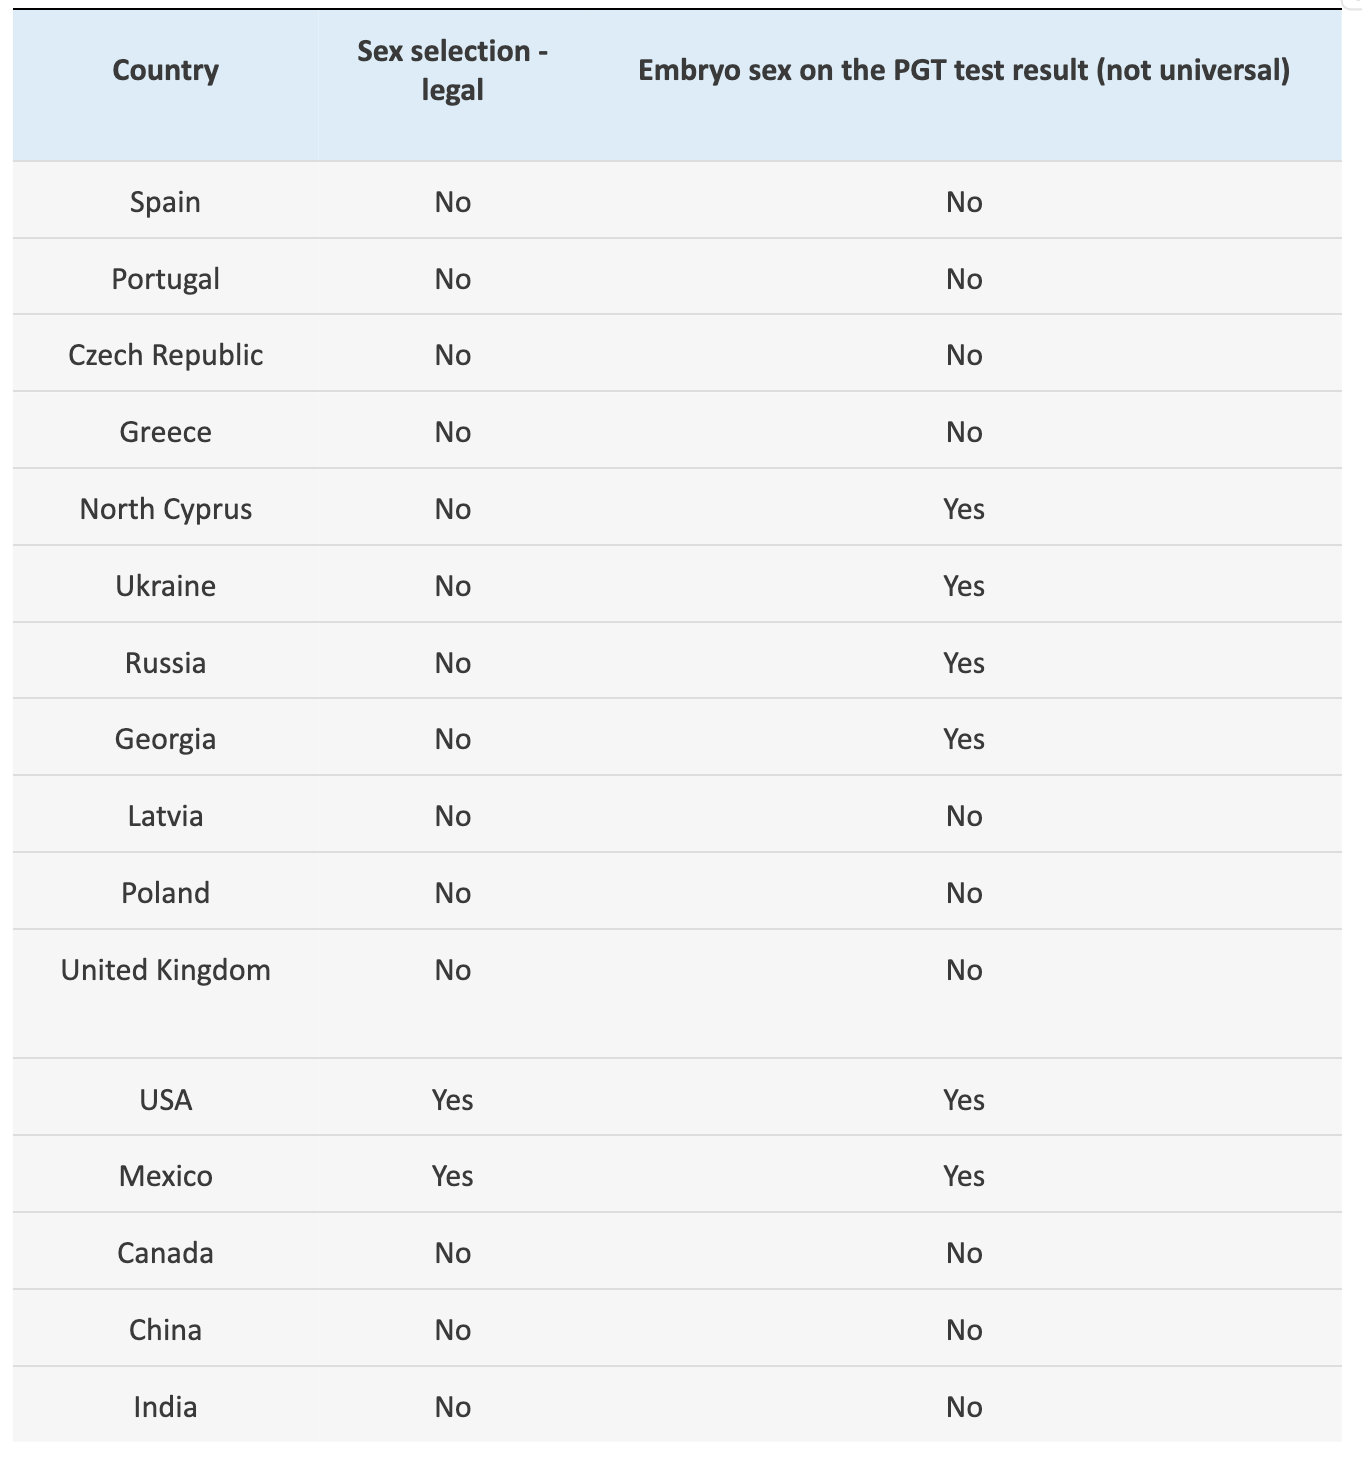
Task: Click the 'Sex selection - legal' header
Action: click(x=452, y=70)
